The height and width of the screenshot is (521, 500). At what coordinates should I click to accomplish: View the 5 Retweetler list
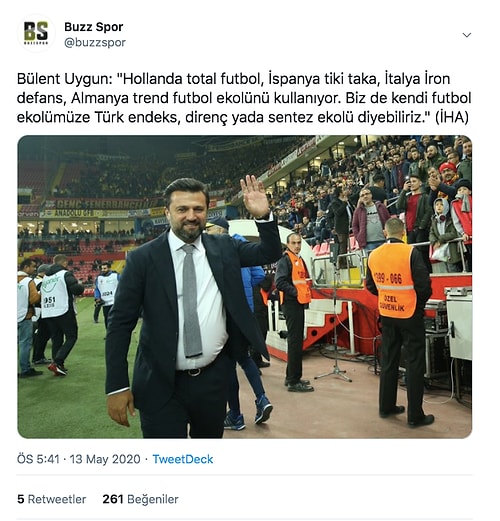52,499
